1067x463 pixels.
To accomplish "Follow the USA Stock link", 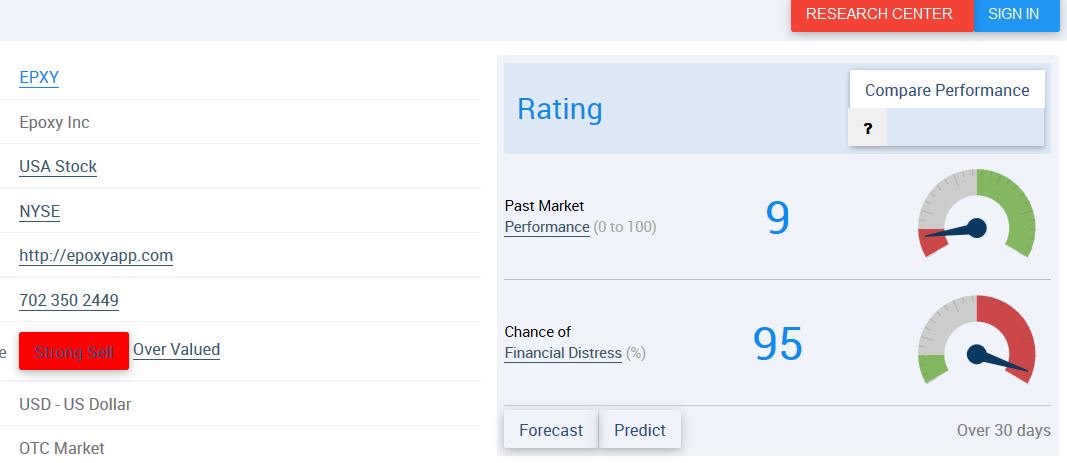I will 58,166.
